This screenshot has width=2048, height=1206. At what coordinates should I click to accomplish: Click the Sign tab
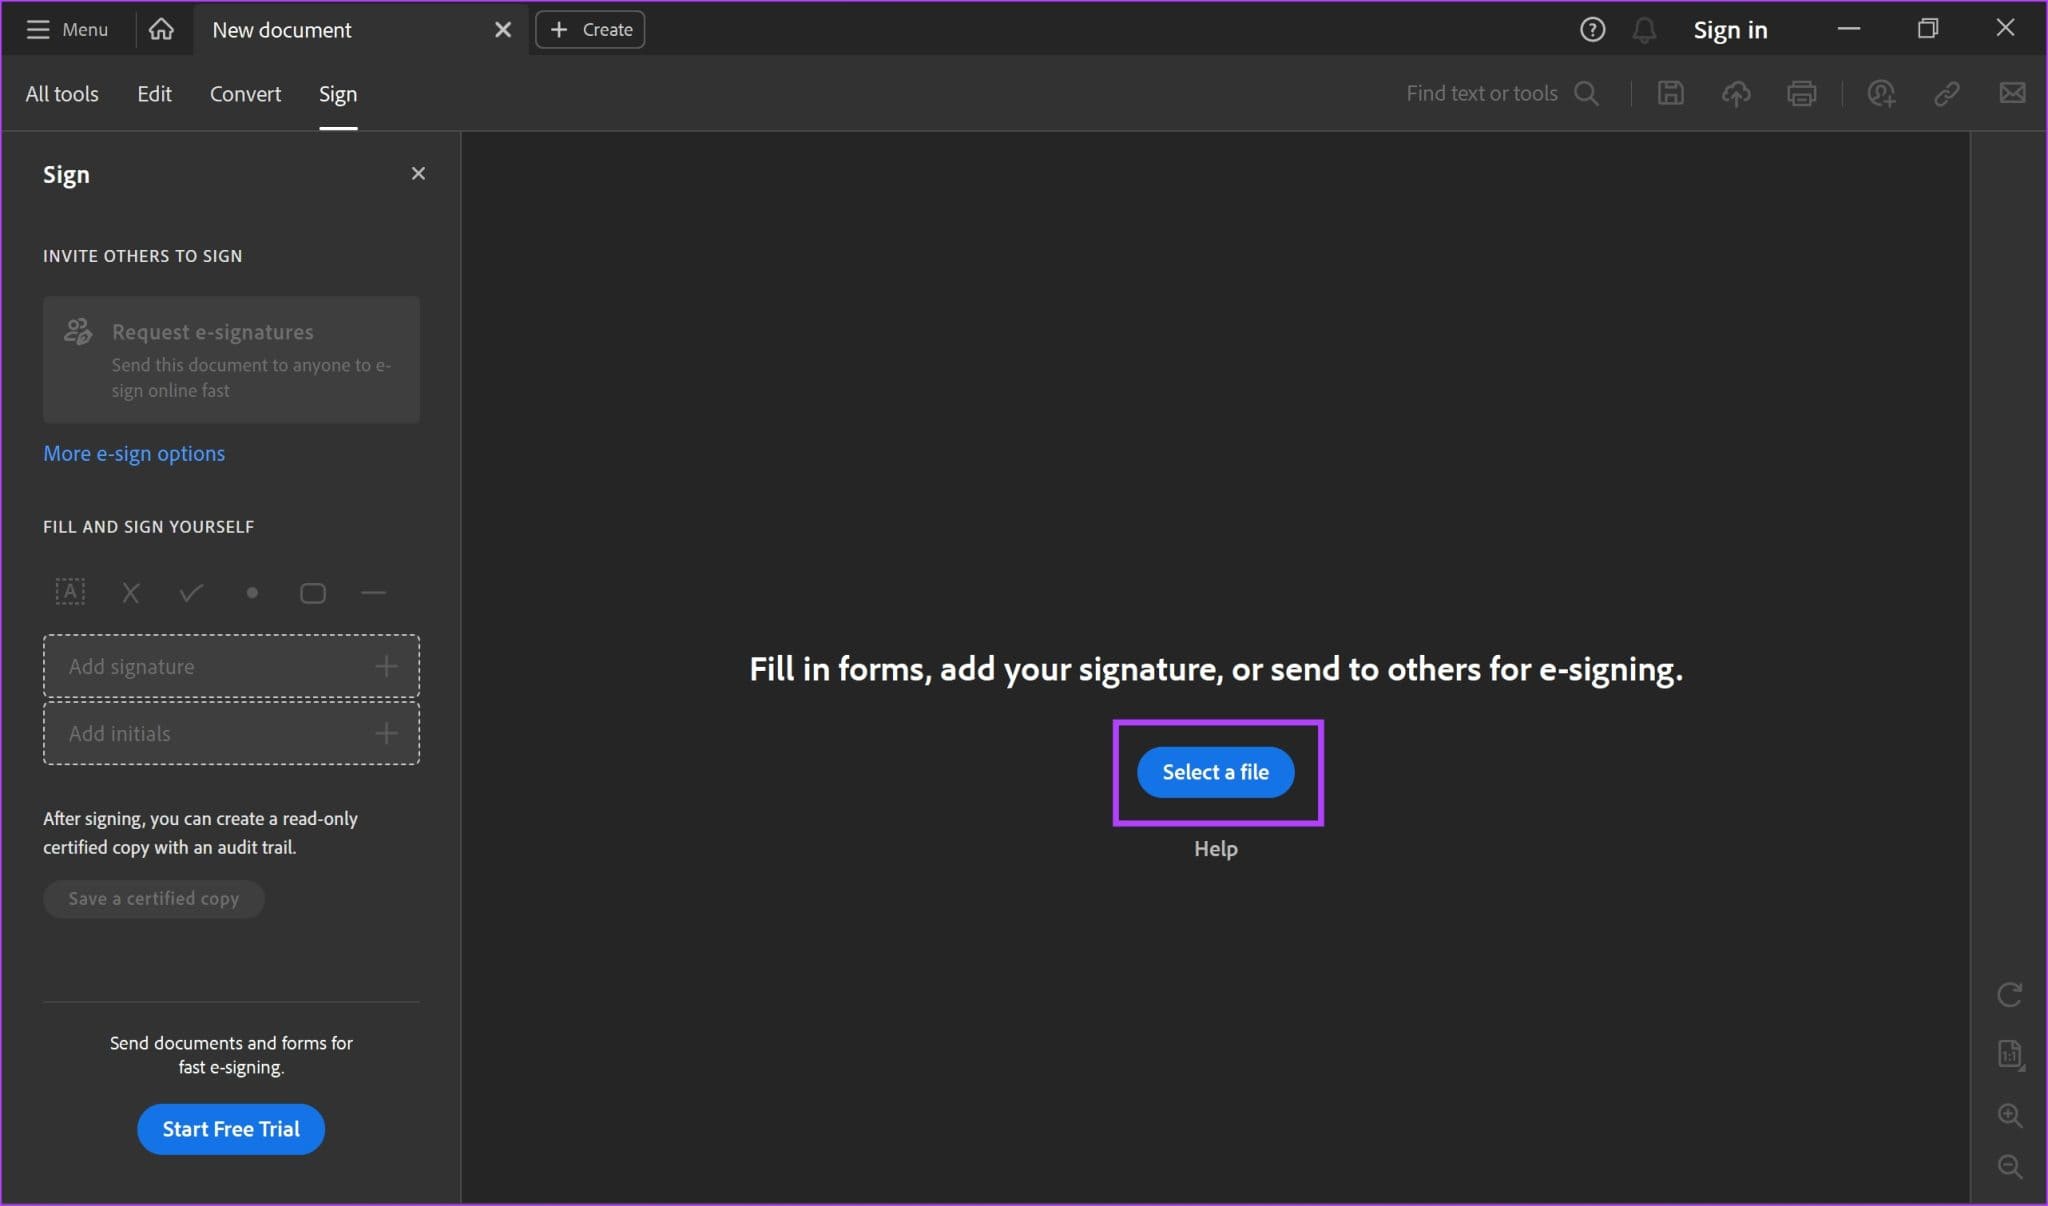pos(337,92)
